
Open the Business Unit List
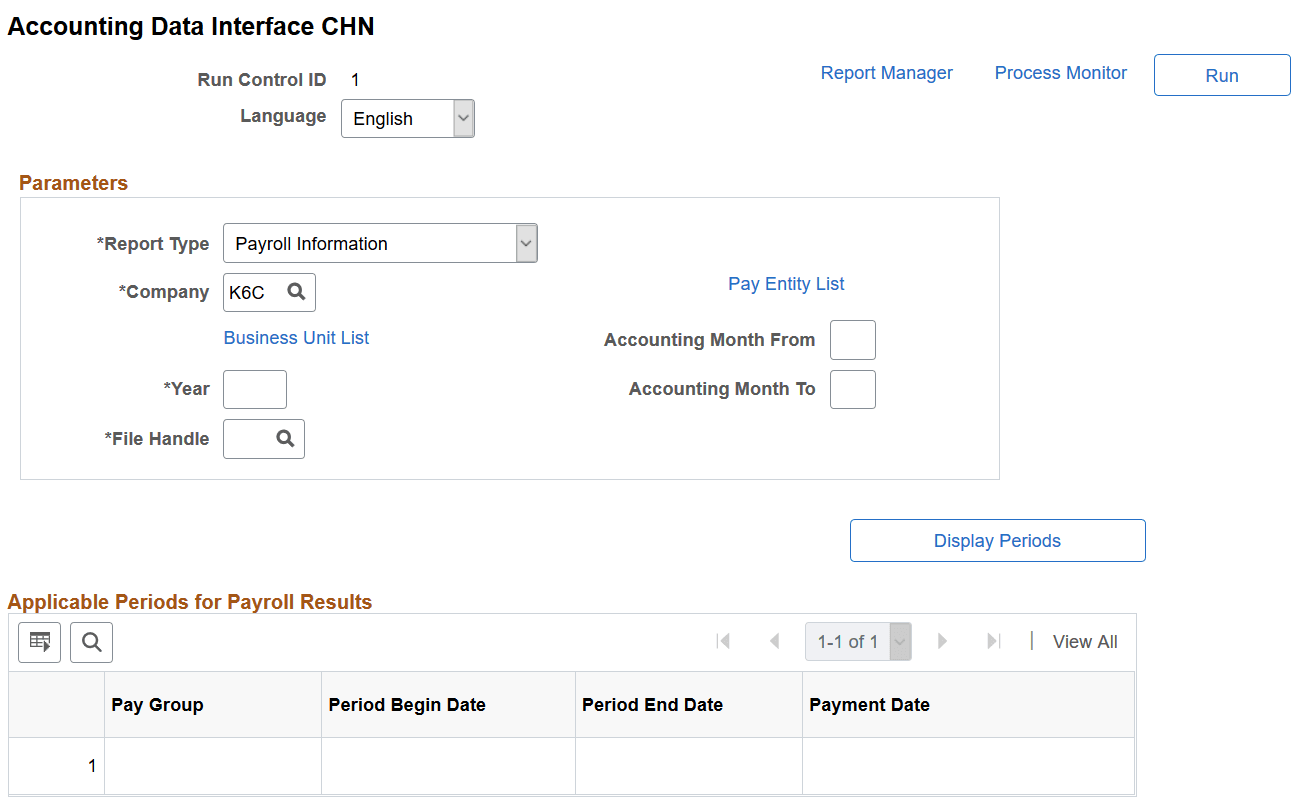296,337
